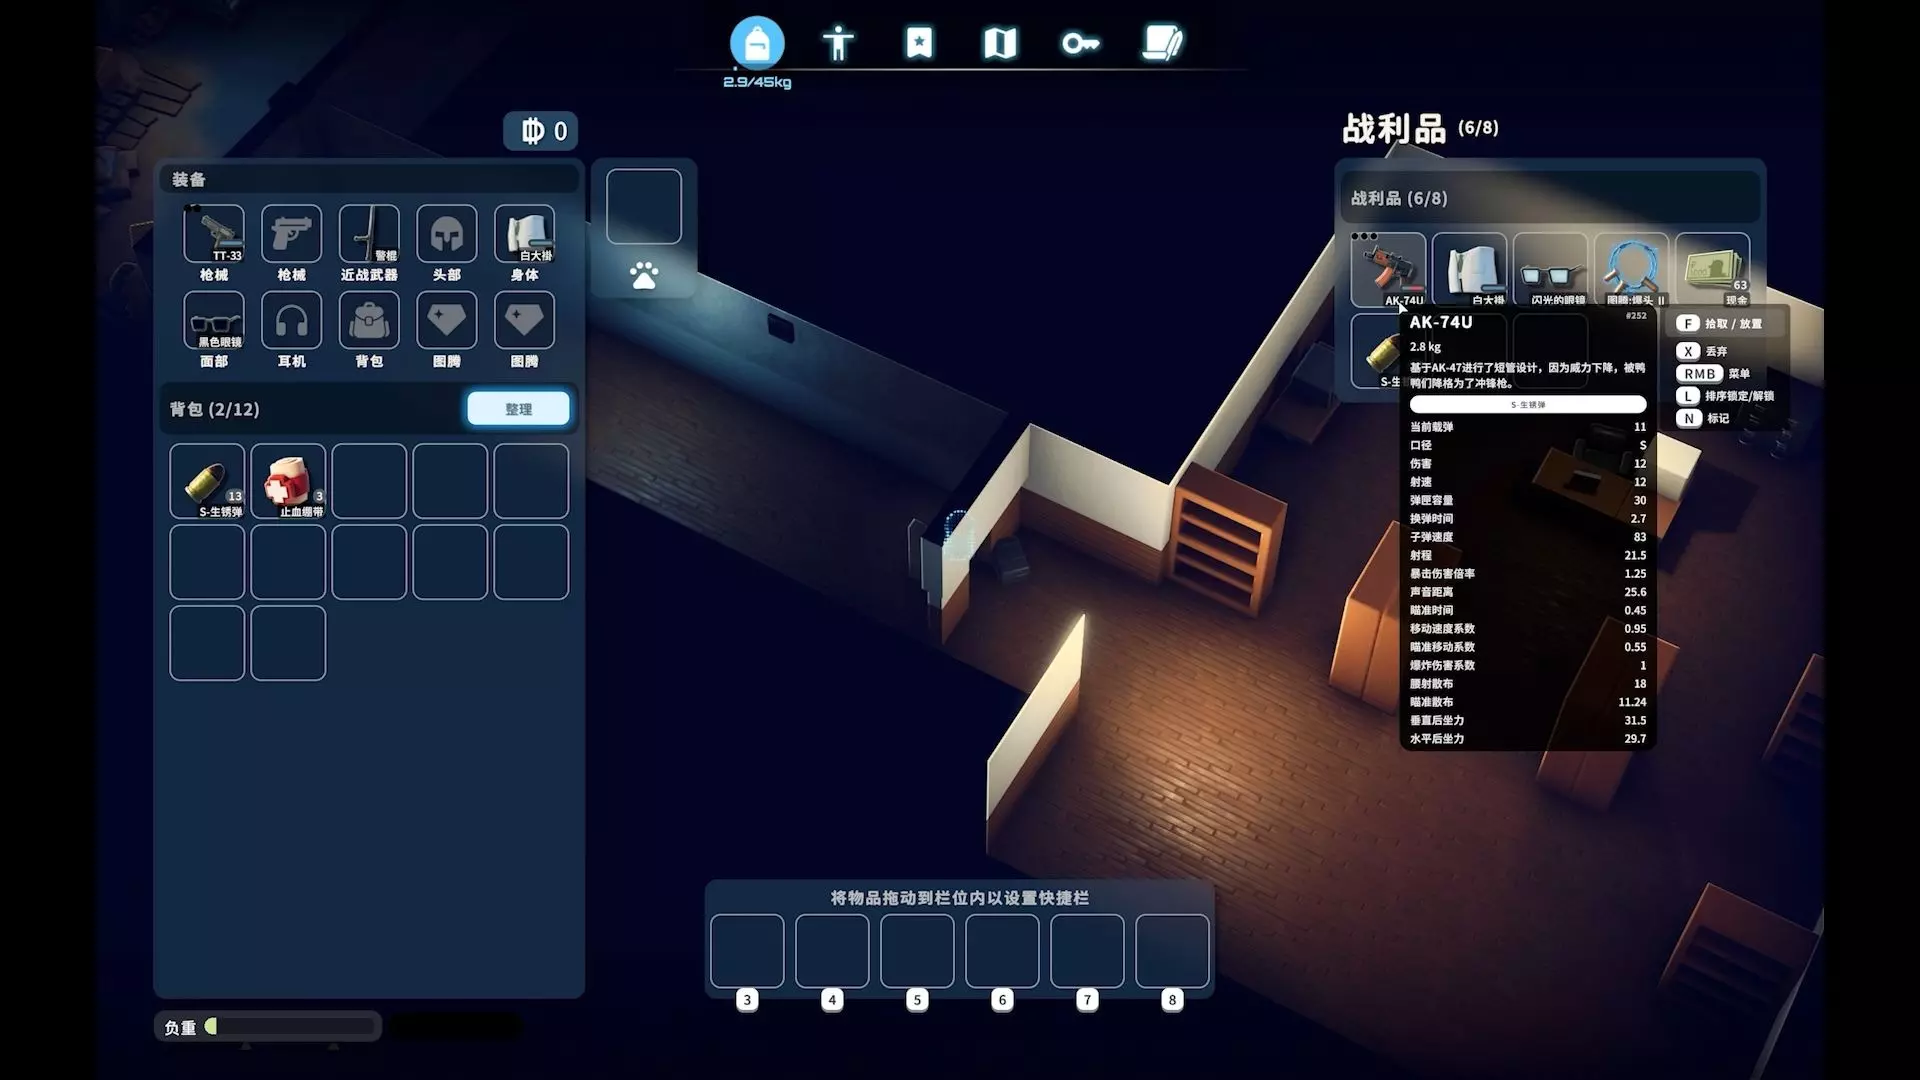The height and width of the screenshot is (1080, 1920).
Task: Open the map tab icon
Action: pos(999,43)
